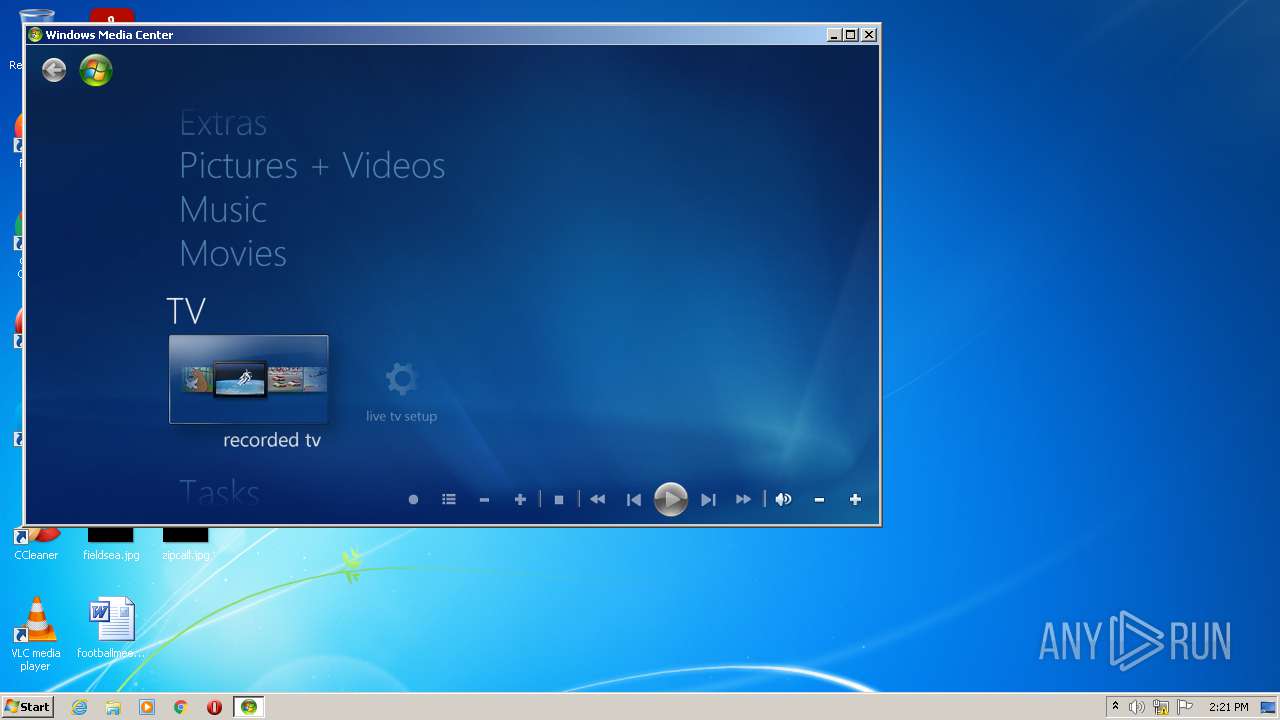Click the Fast Forward button
1280x720 pixels.
point(743,500)
